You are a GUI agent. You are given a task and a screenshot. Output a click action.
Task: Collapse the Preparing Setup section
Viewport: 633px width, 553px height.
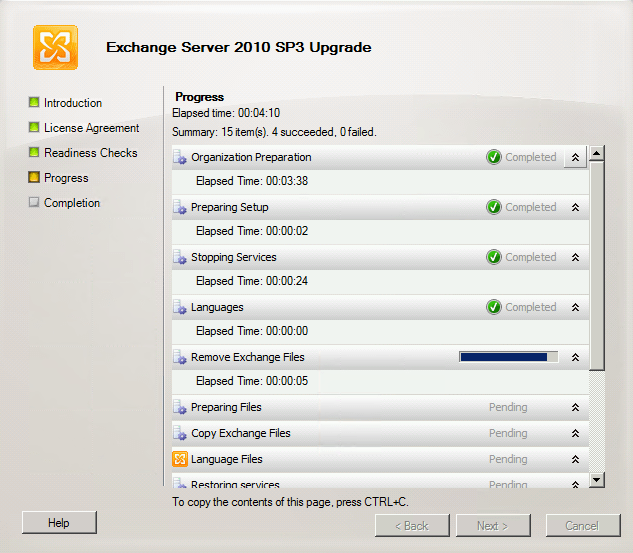pyautogui.click(x=575, y=207)
